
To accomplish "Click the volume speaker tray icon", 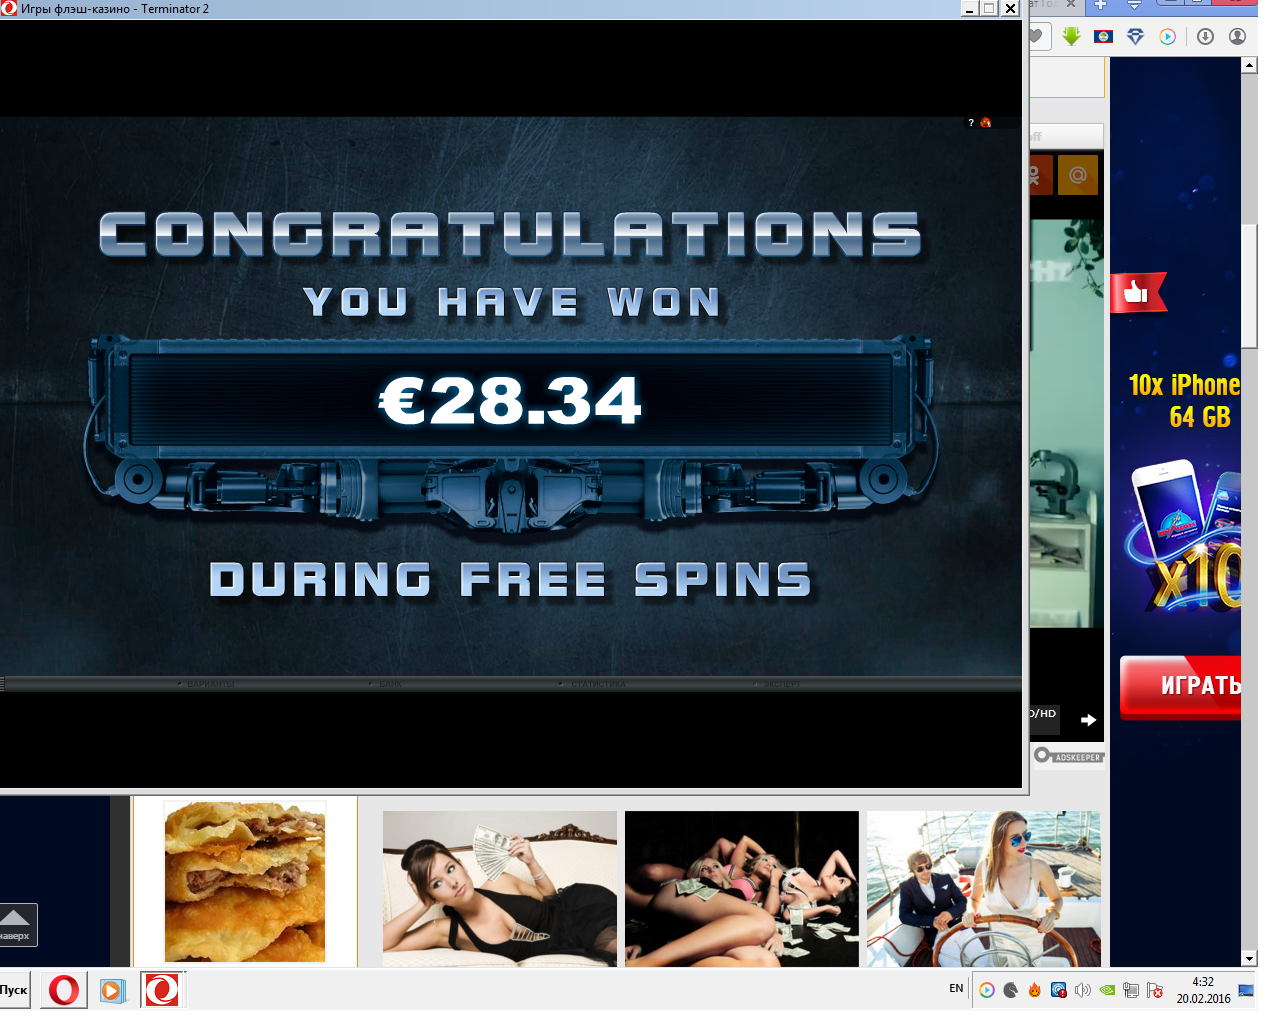I will pyautogui.click(x=1082, y=990).
